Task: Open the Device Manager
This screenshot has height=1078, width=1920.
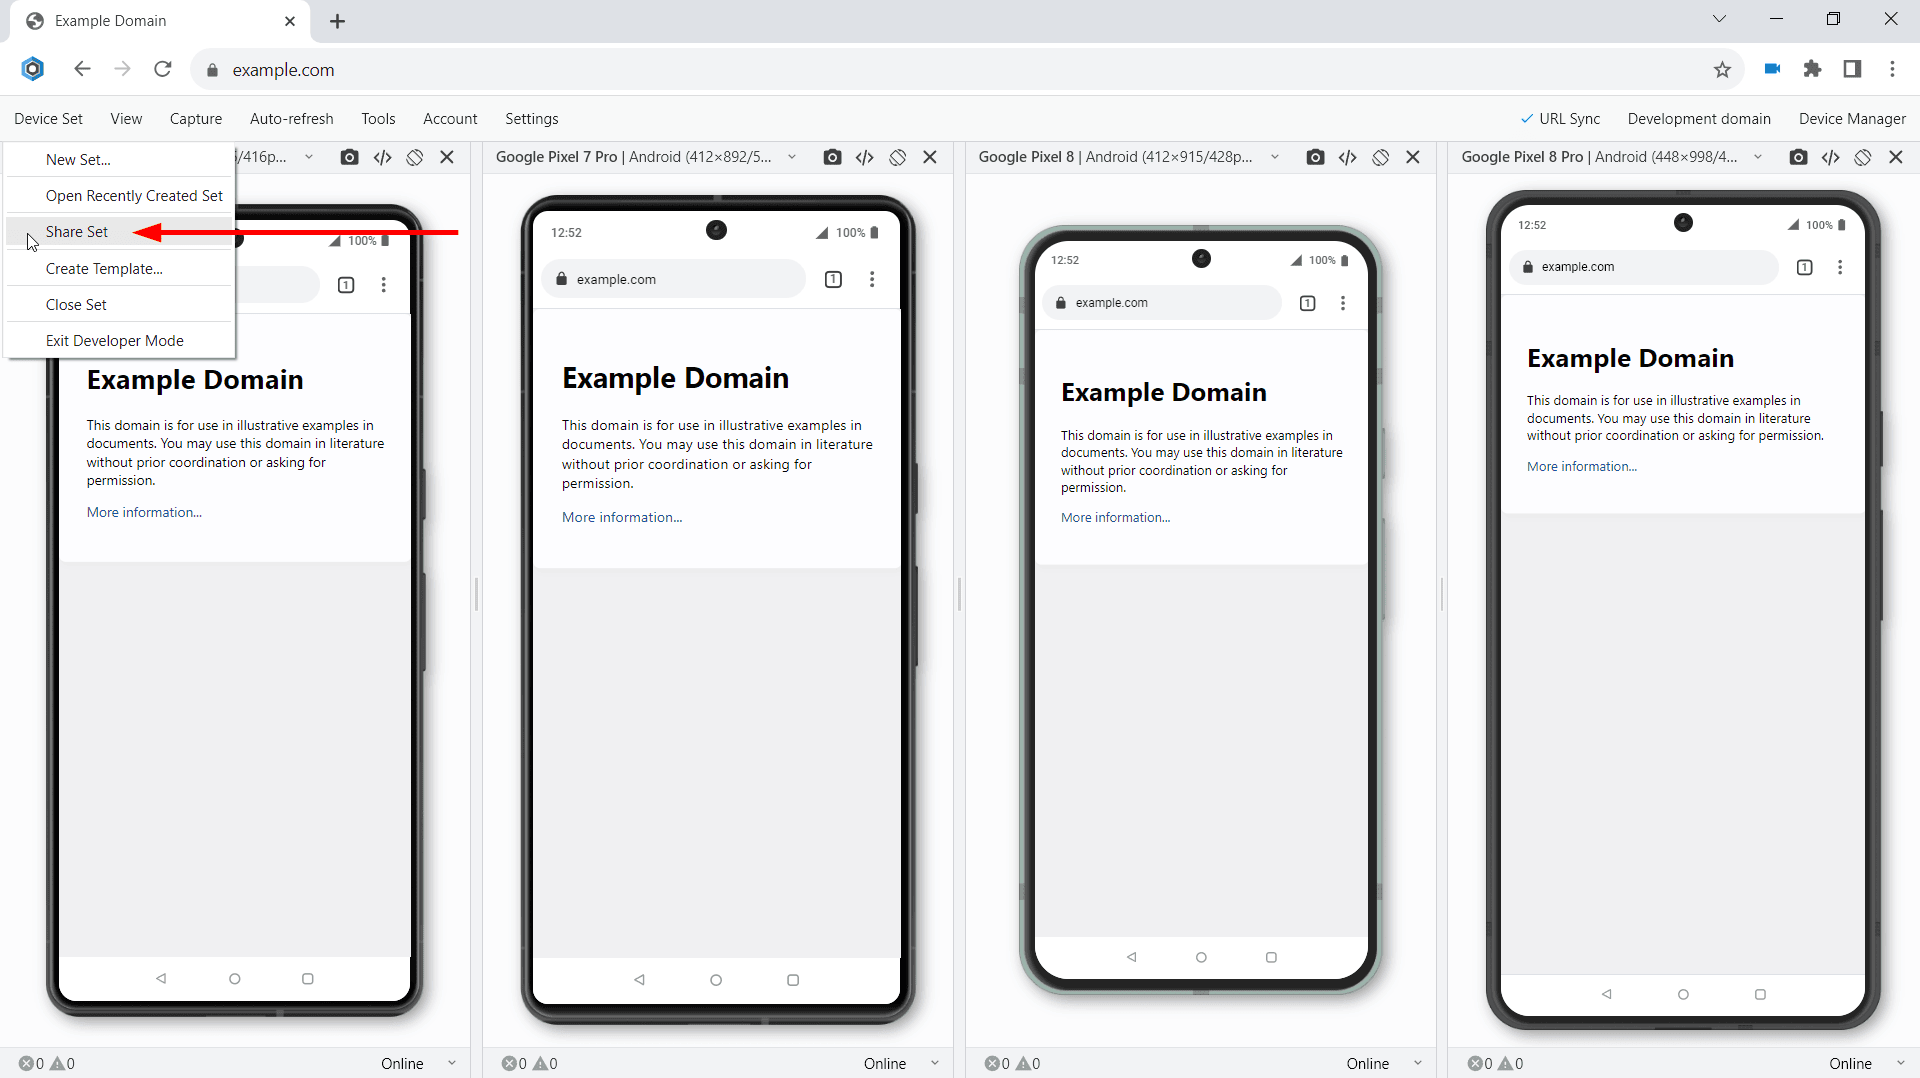Action: [1852, 119]
